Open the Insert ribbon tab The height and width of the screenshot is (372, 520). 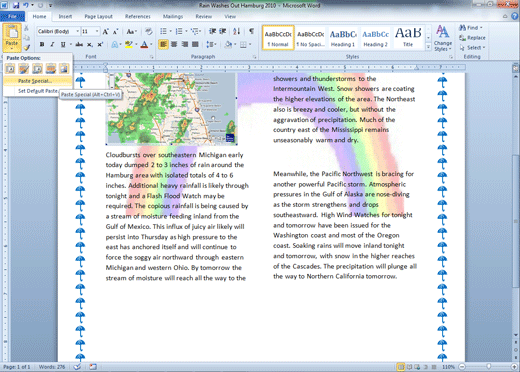(x=65, y=16)
